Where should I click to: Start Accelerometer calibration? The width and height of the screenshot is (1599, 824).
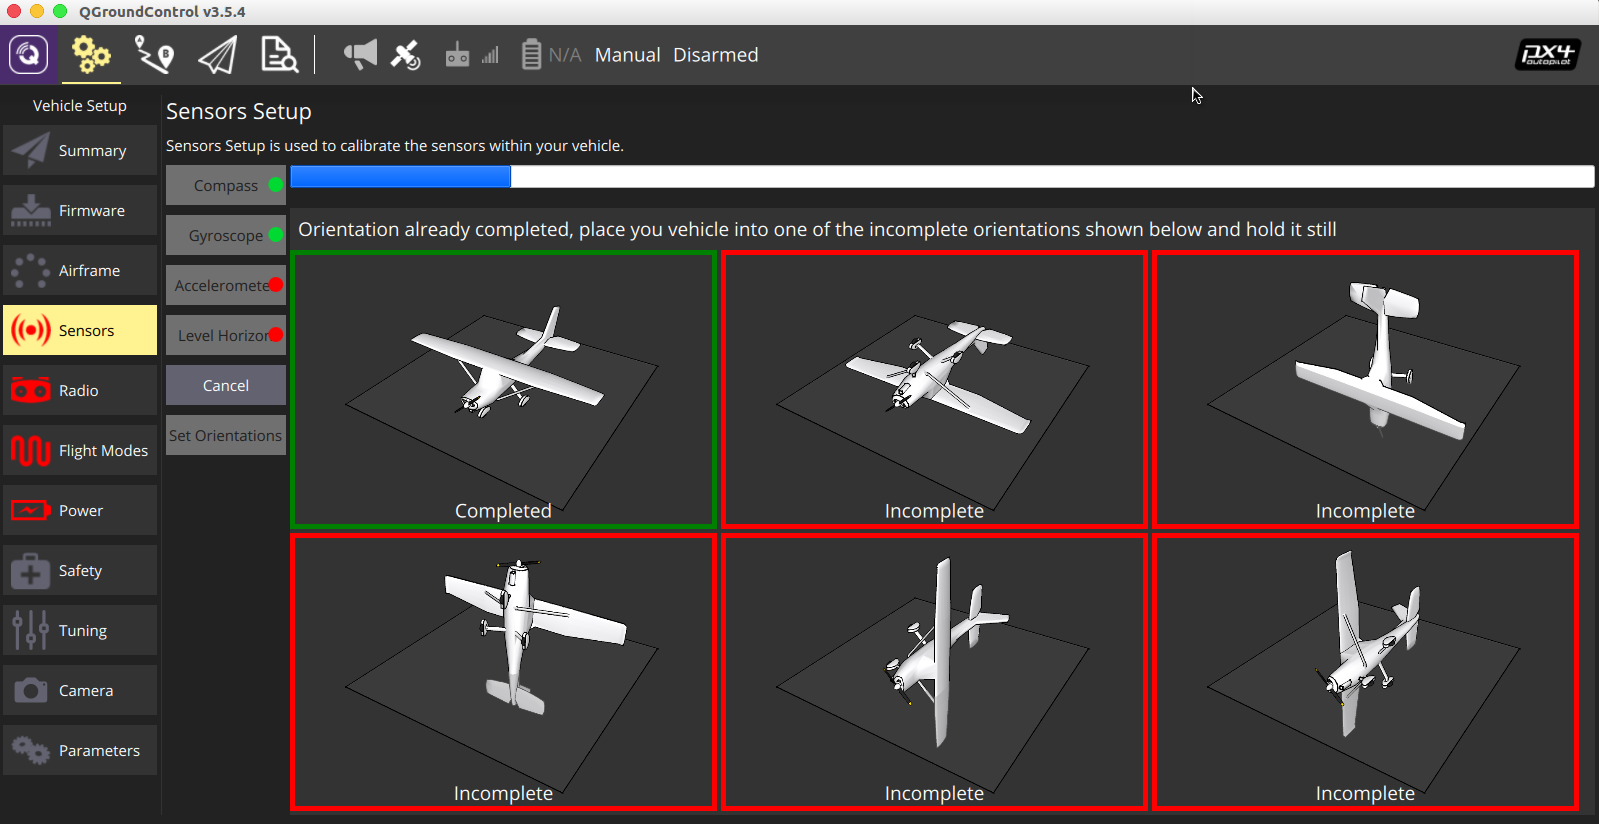coord(226,285)
